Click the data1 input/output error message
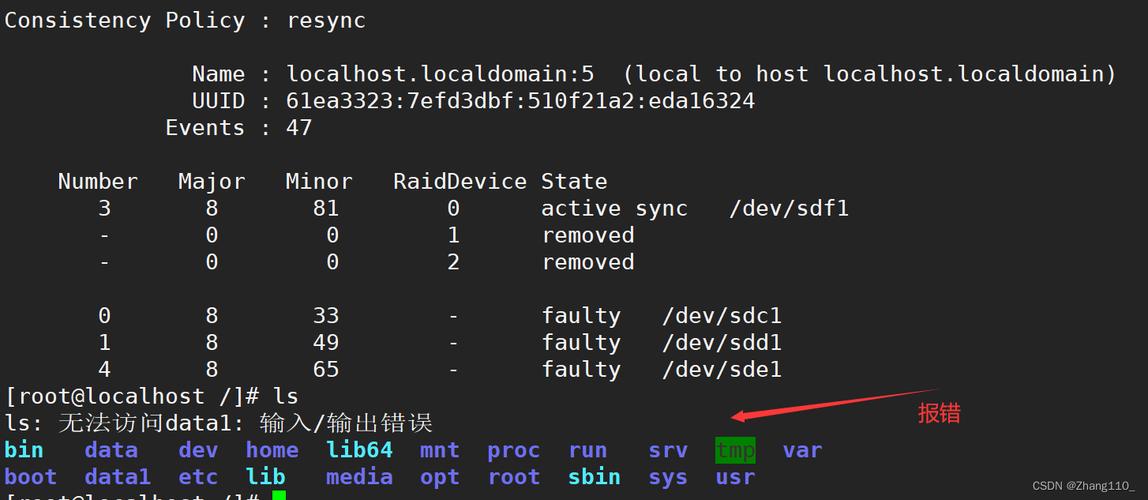The height and width of the screenshot is (500, 1148). pyautogui.click(x=219, y=423)
